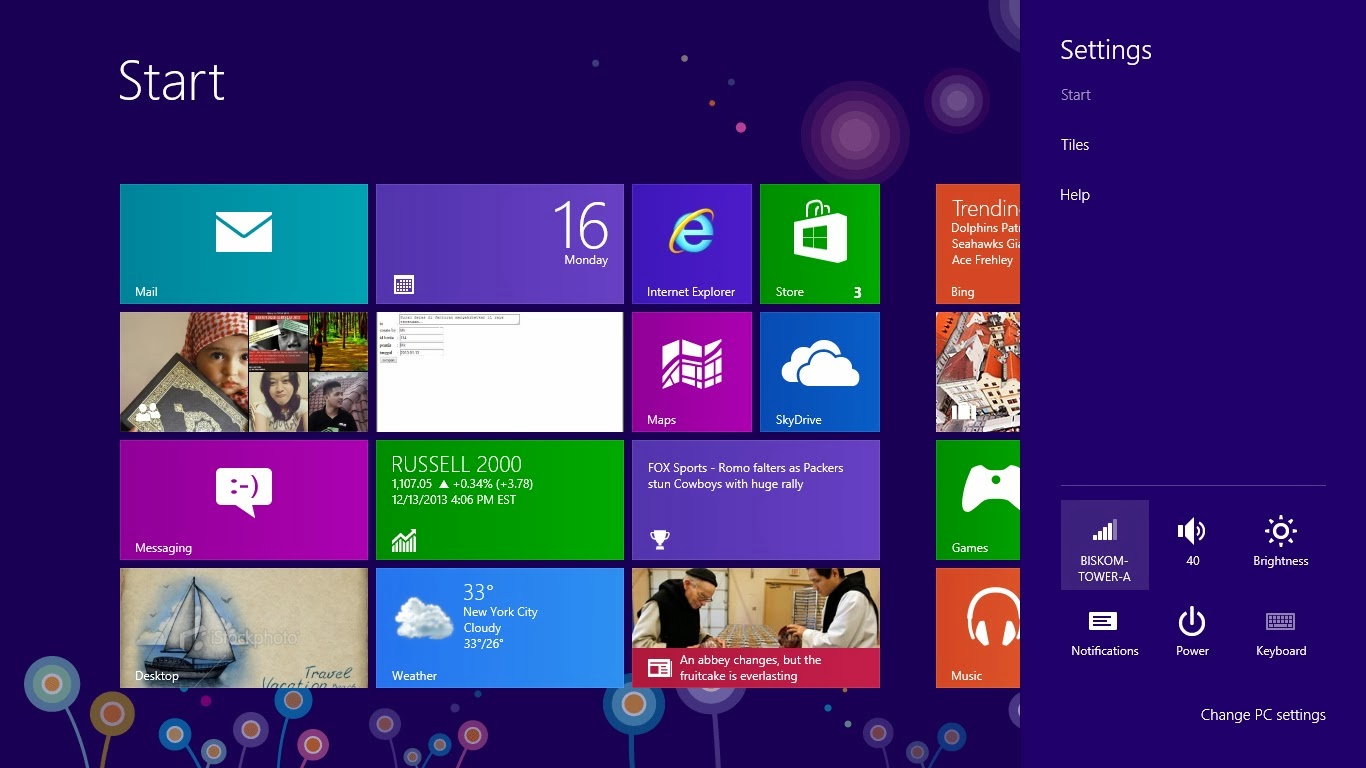
Task: Open the Calendar tile showing 16 Monday
Action: (500, 244)
